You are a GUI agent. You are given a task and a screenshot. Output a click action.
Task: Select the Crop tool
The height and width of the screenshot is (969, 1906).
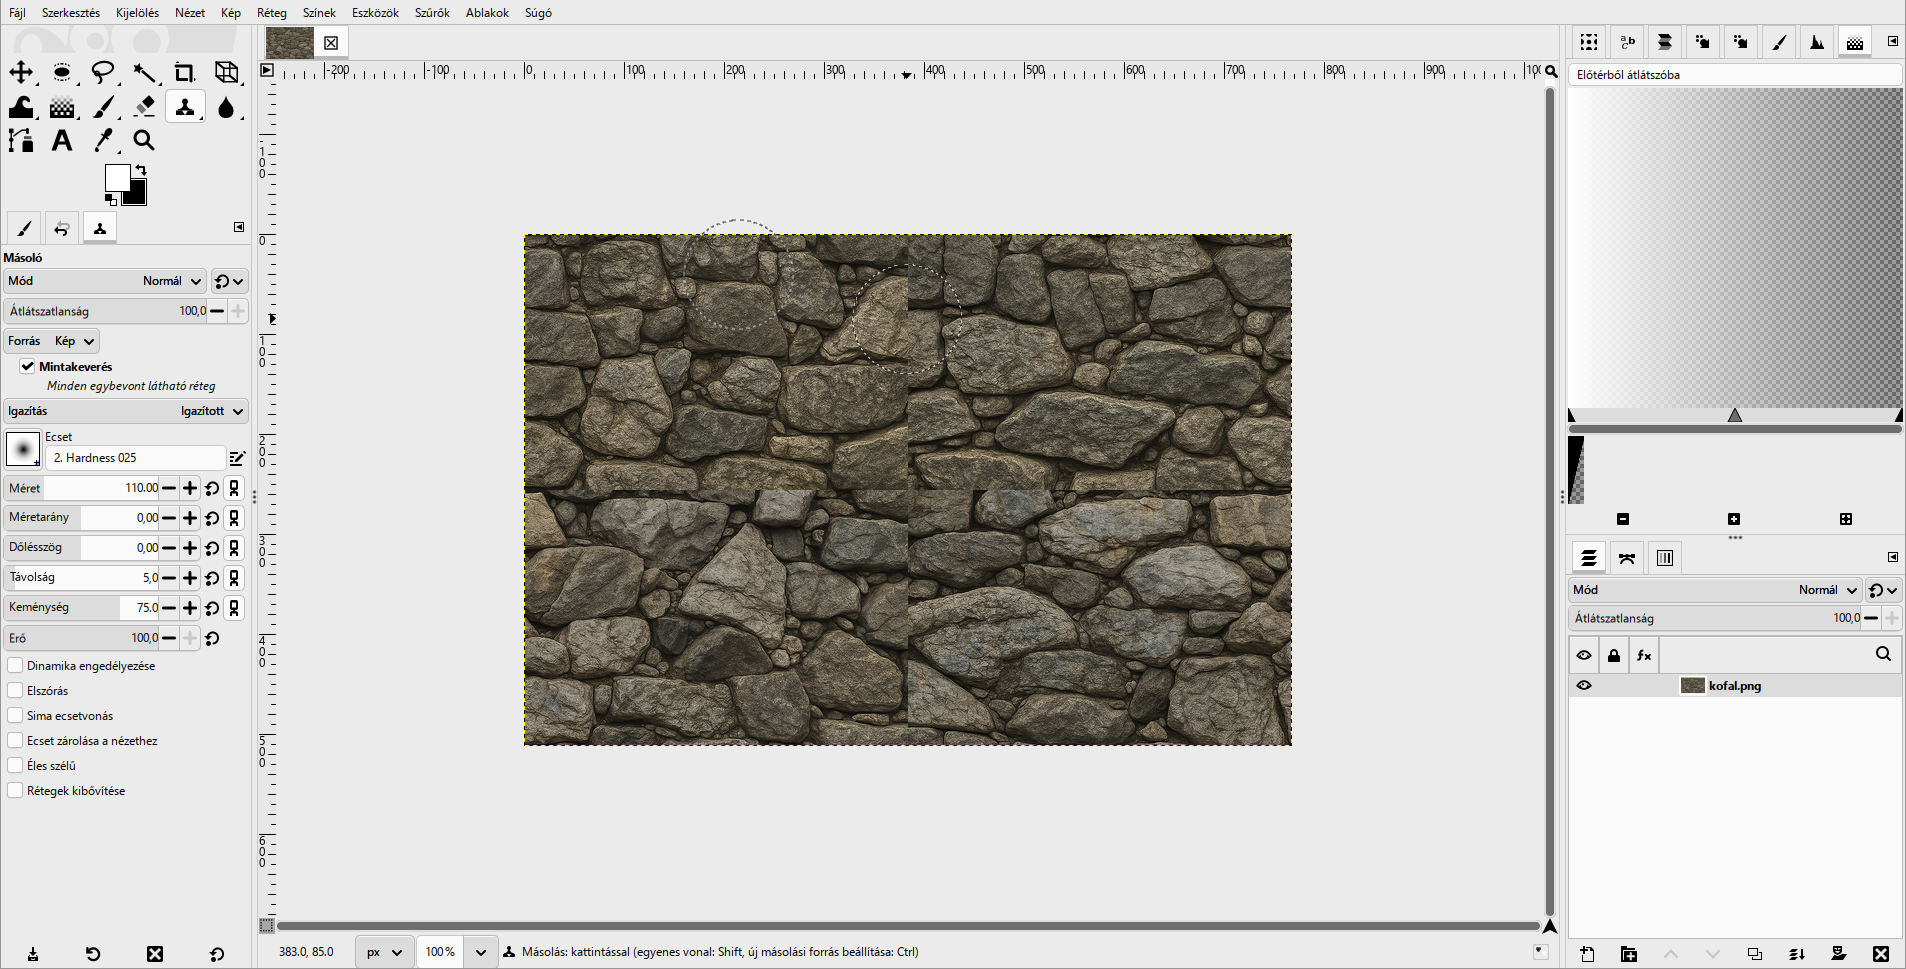pos(185,72)
